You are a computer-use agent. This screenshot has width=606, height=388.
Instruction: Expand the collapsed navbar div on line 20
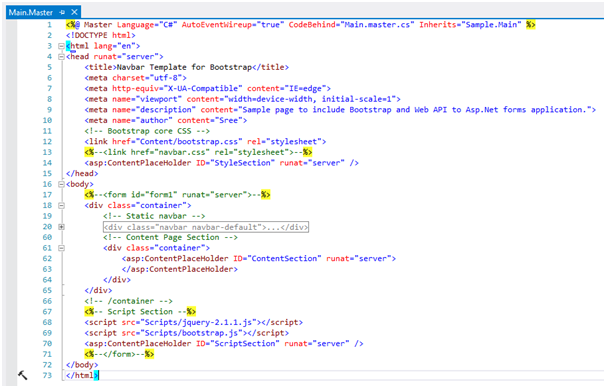[x=61, y=227]
